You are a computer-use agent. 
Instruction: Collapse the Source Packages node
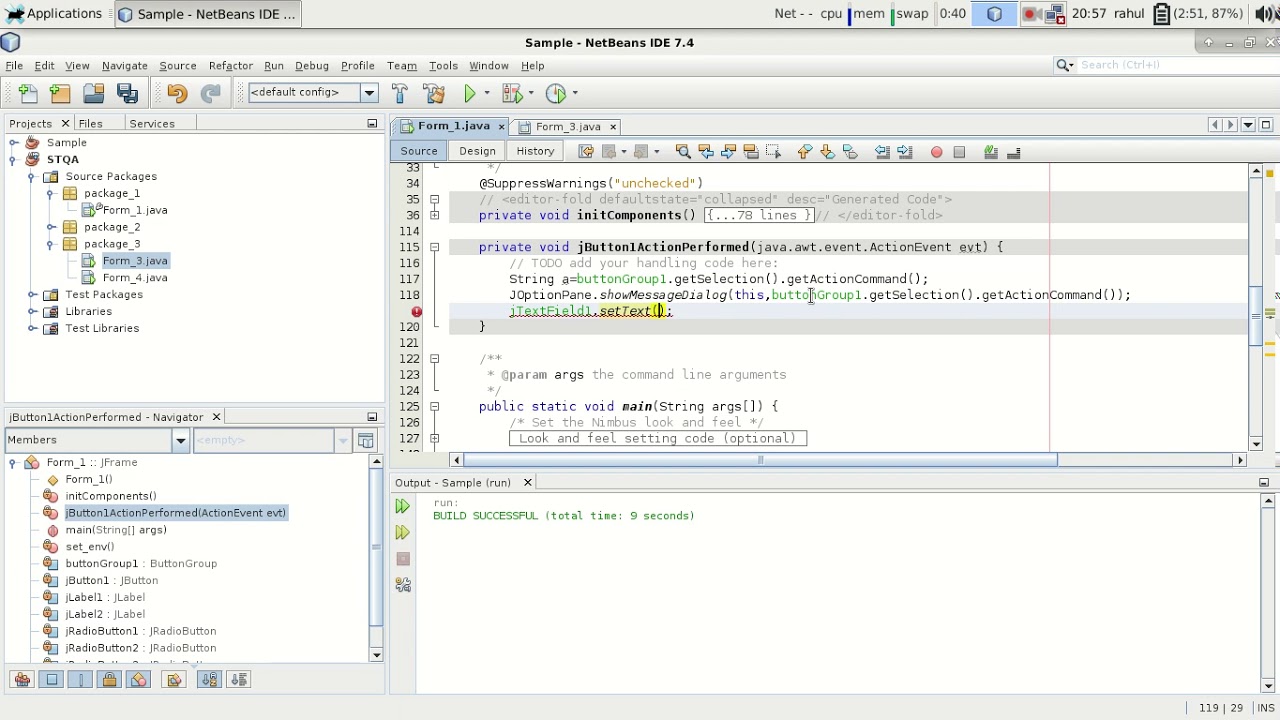[x=31, y=177]
